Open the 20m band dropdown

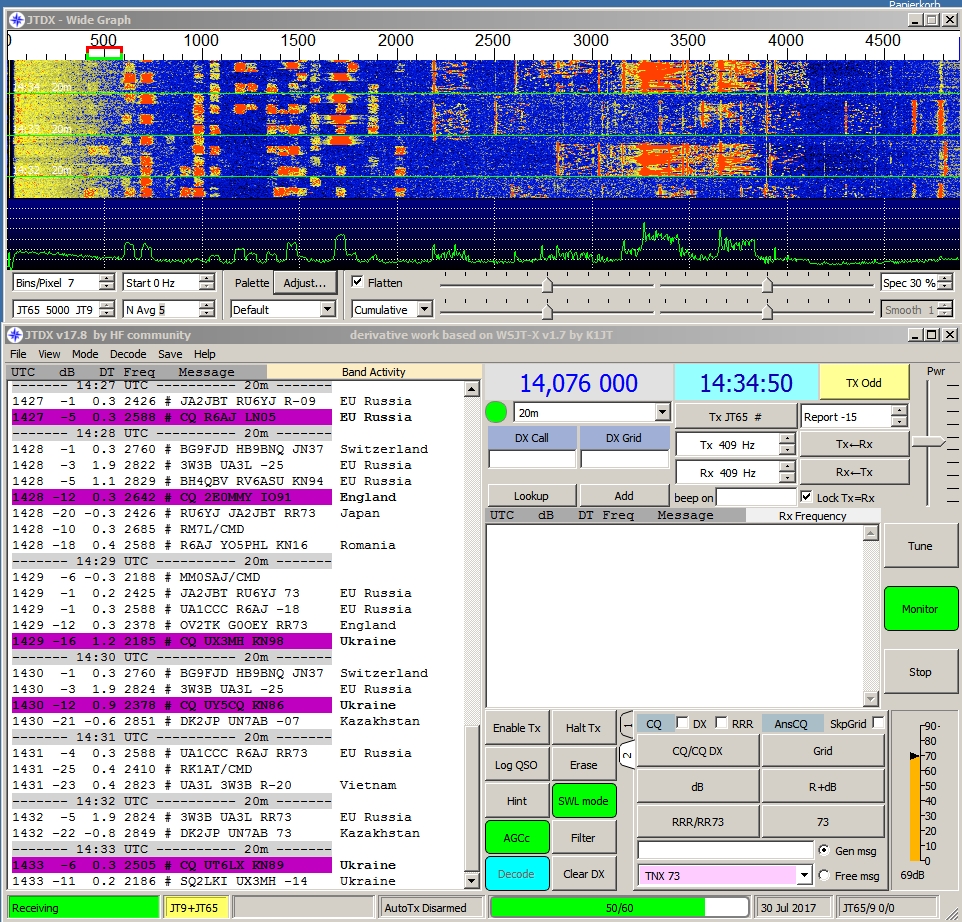(661, 412)
